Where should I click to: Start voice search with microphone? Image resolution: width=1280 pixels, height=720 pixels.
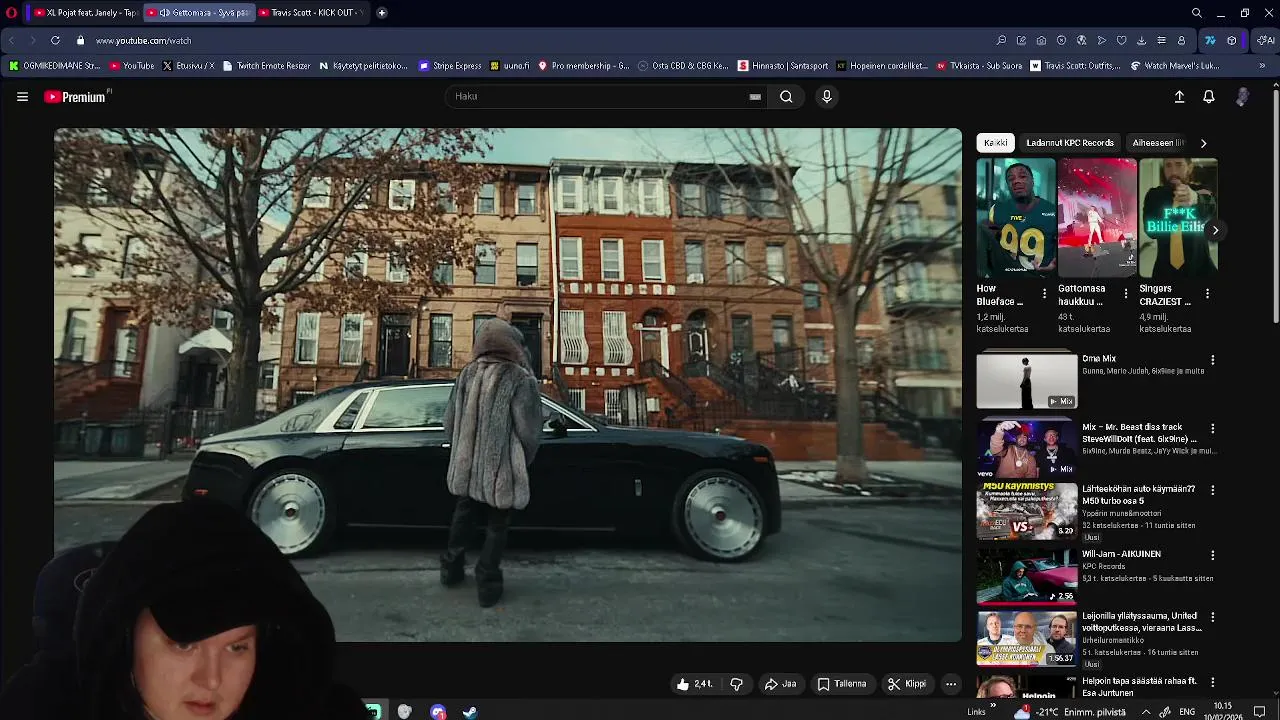pos(826,97)
